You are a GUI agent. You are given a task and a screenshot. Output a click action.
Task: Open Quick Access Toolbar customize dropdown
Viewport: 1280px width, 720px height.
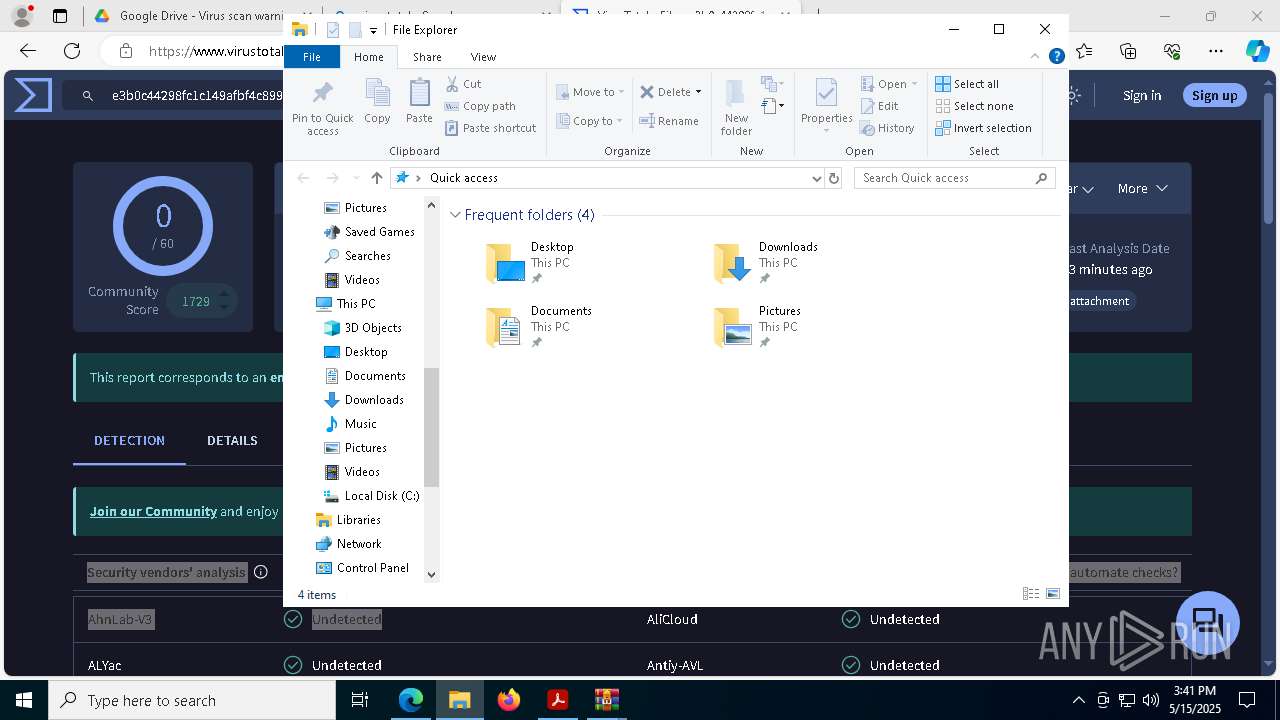click(373, 30)
